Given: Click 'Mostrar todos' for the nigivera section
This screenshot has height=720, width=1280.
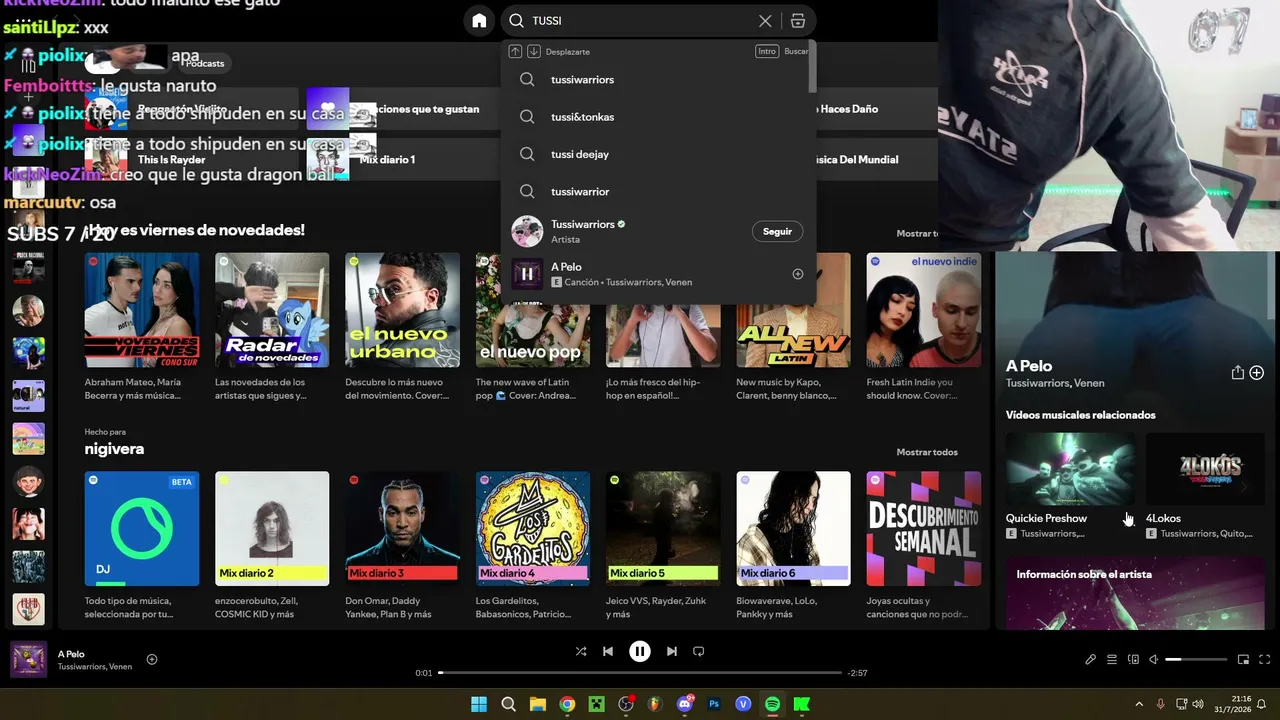Looking at the screenshot, I should click(x=927, y=452).
